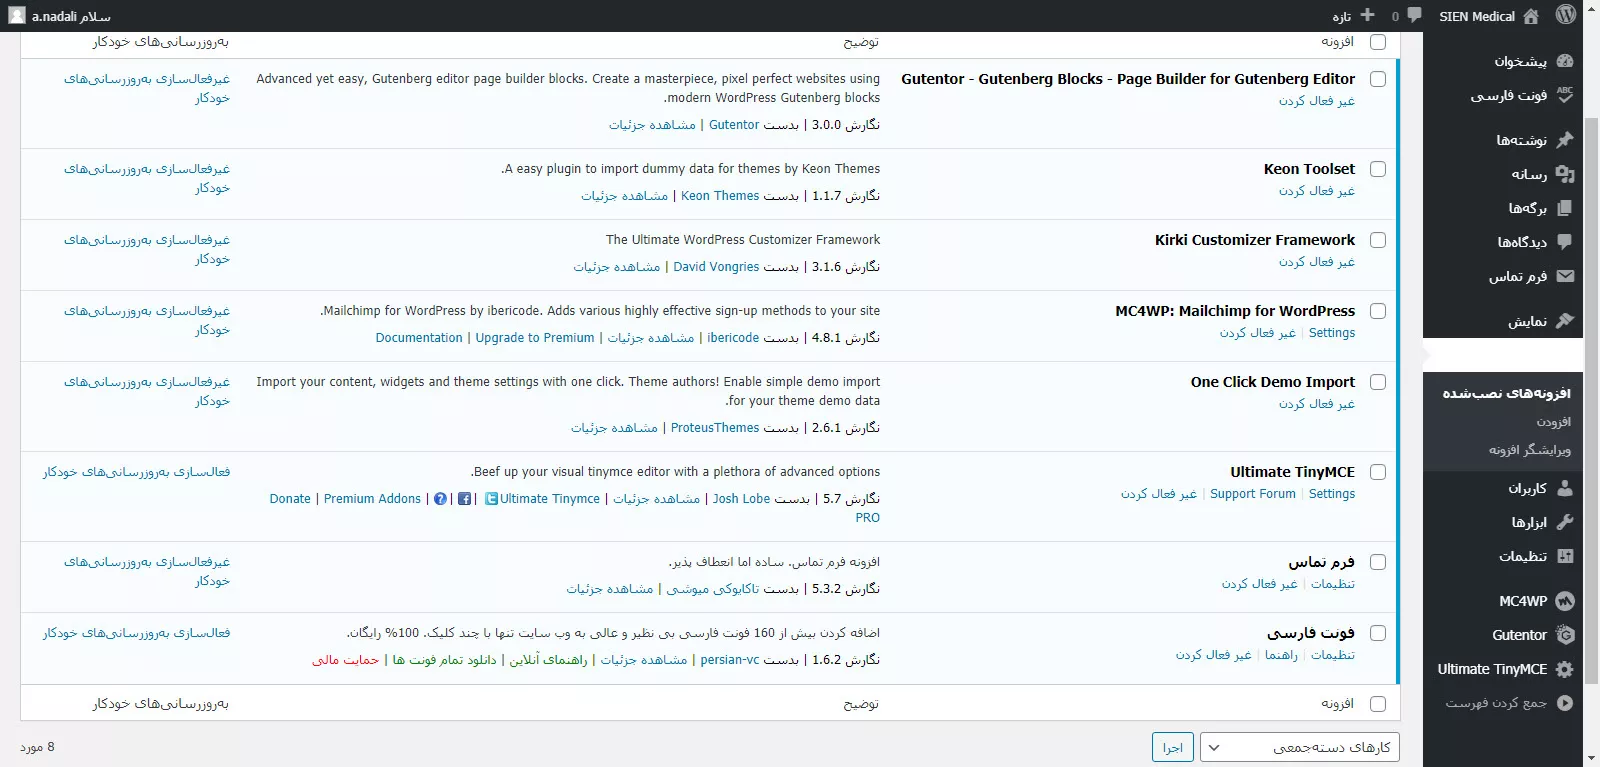This screenshot has width=1600, height=767.
Task: Tick the footer select-all plugins checkbox
Action: point(1378,704)
